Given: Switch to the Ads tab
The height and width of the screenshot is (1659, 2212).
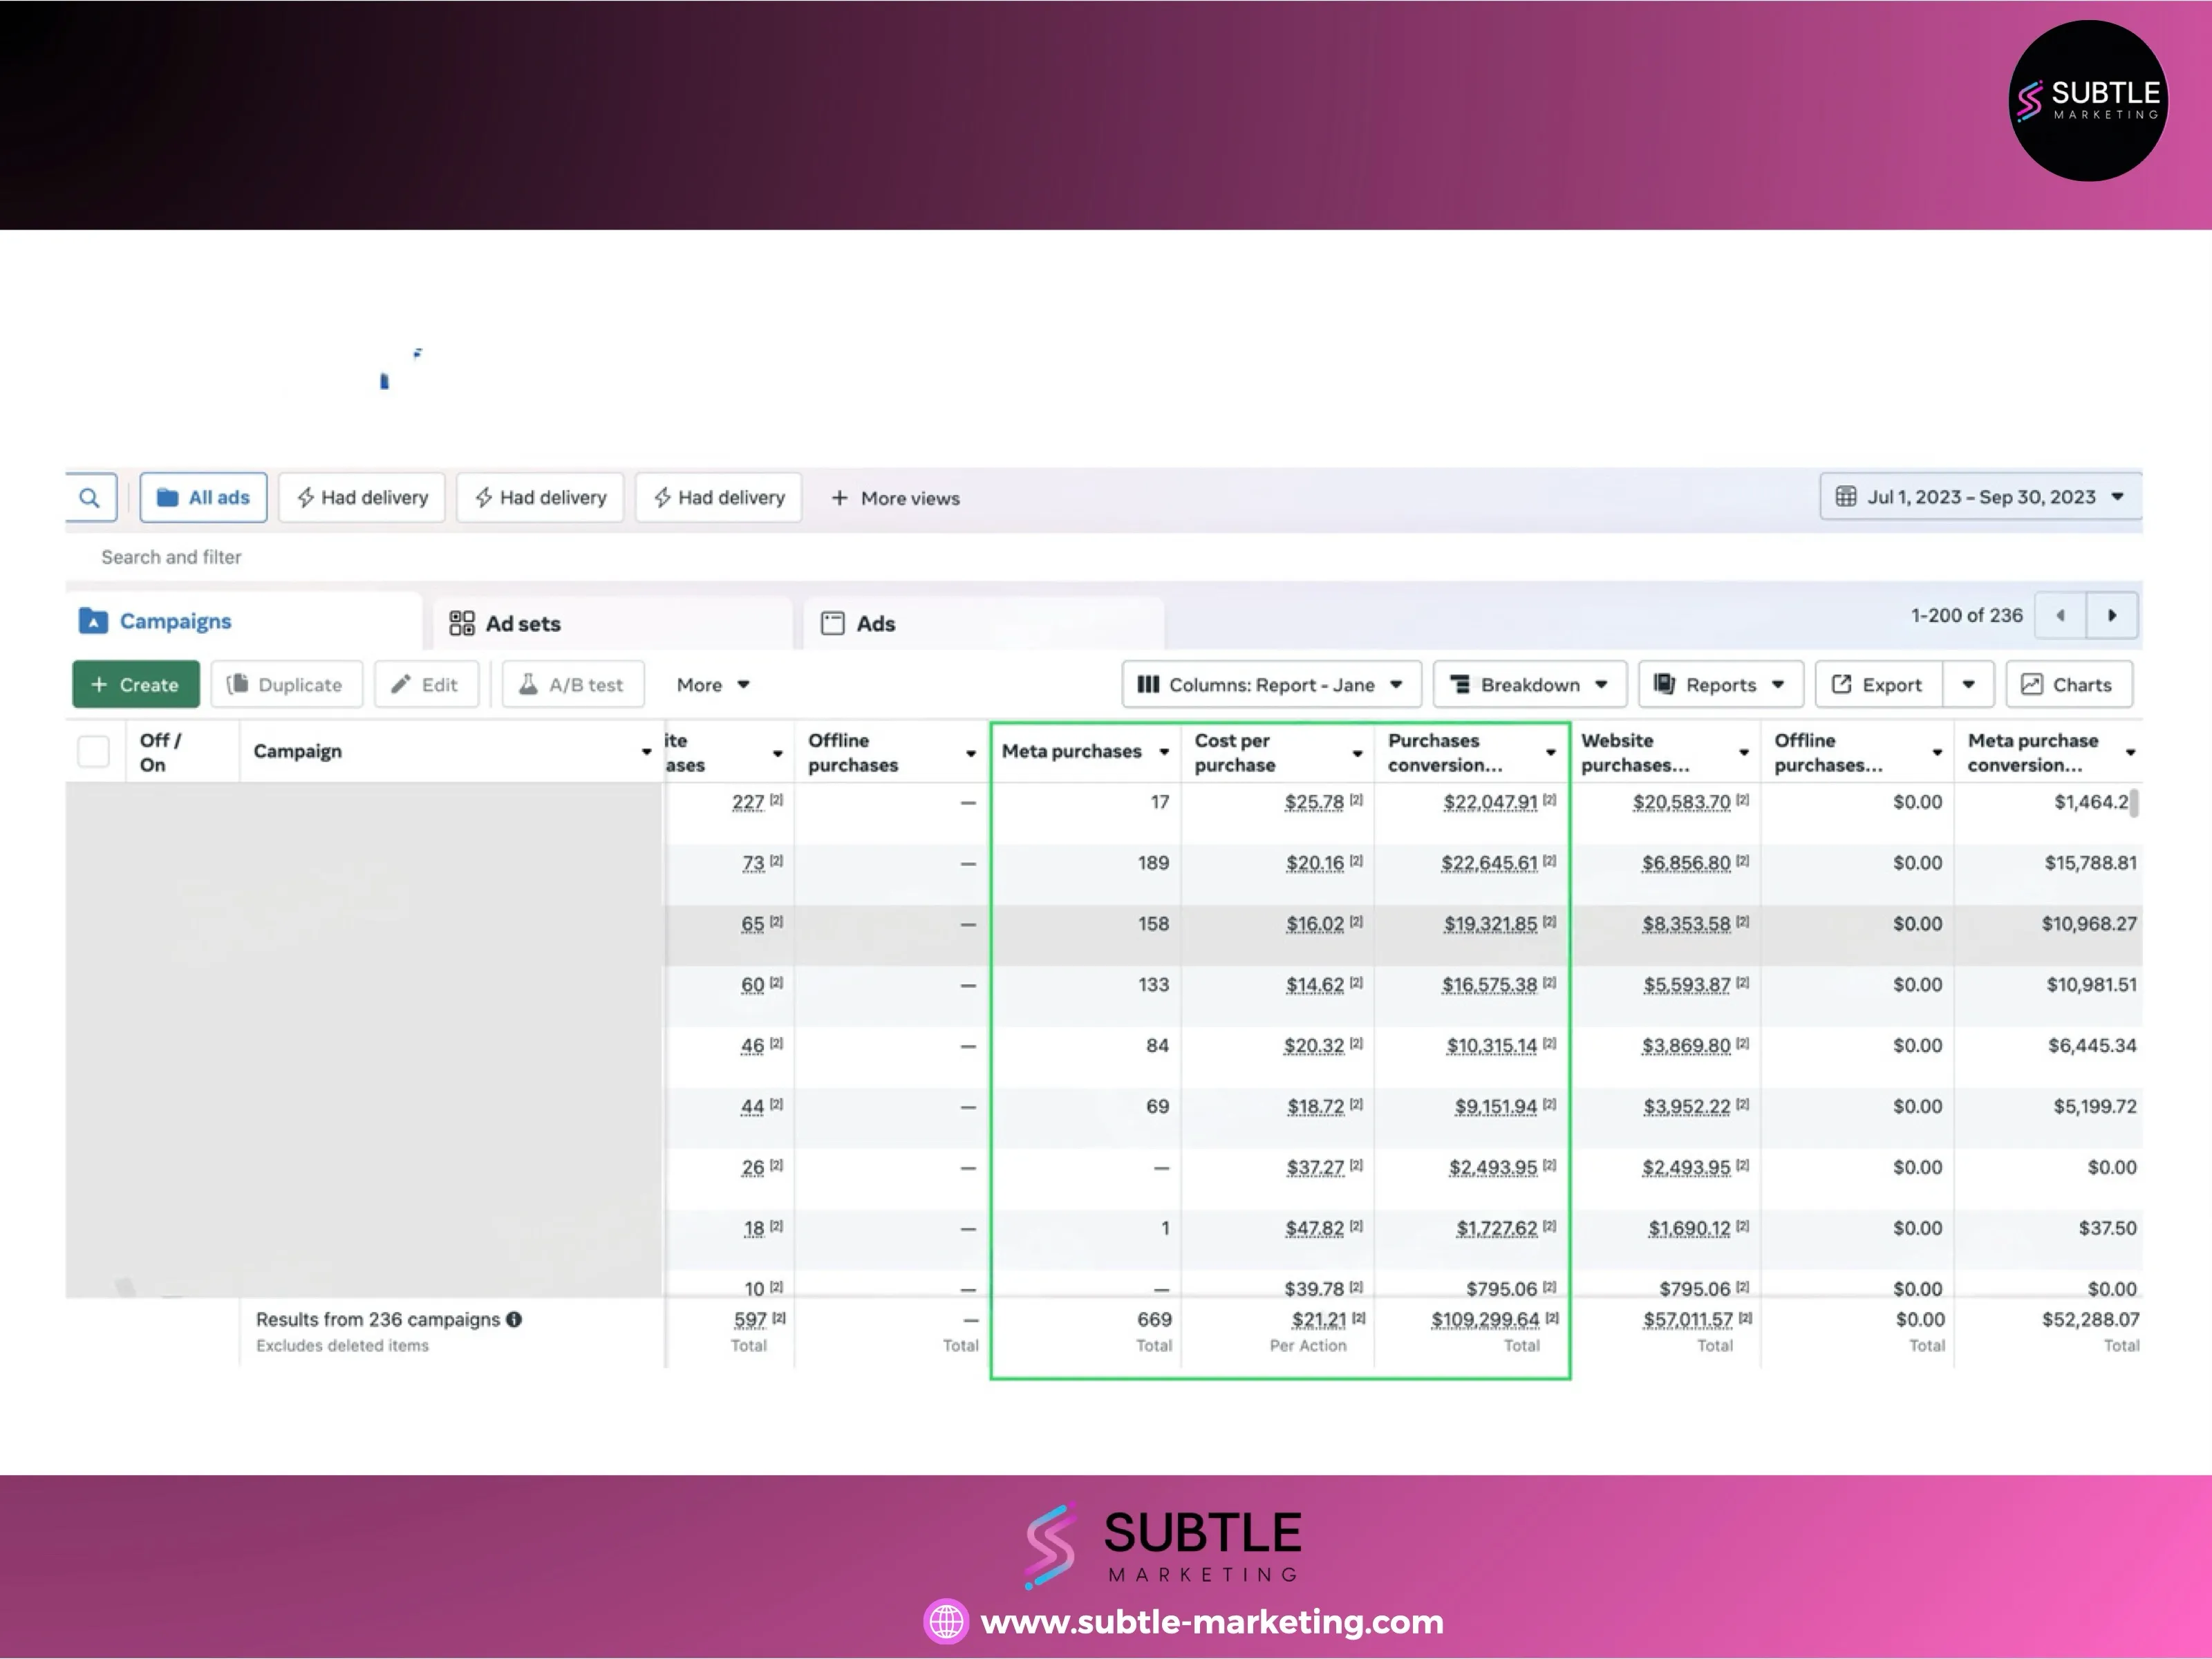Looking at the screenshot, I should click(x=858, y=623).
